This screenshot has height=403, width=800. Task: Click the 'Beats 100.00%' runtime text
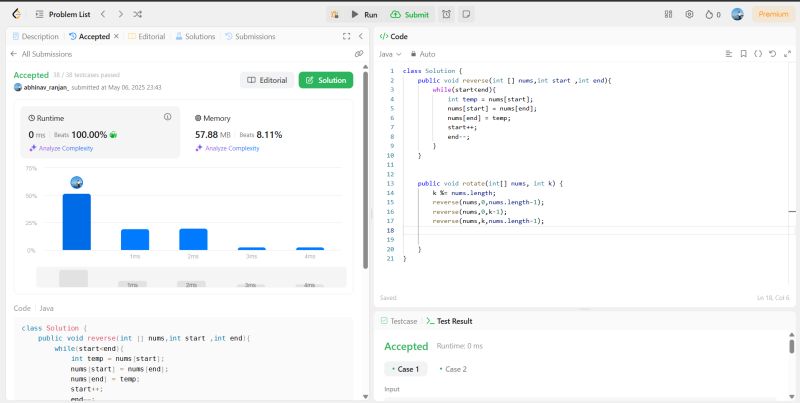point(81,135)
